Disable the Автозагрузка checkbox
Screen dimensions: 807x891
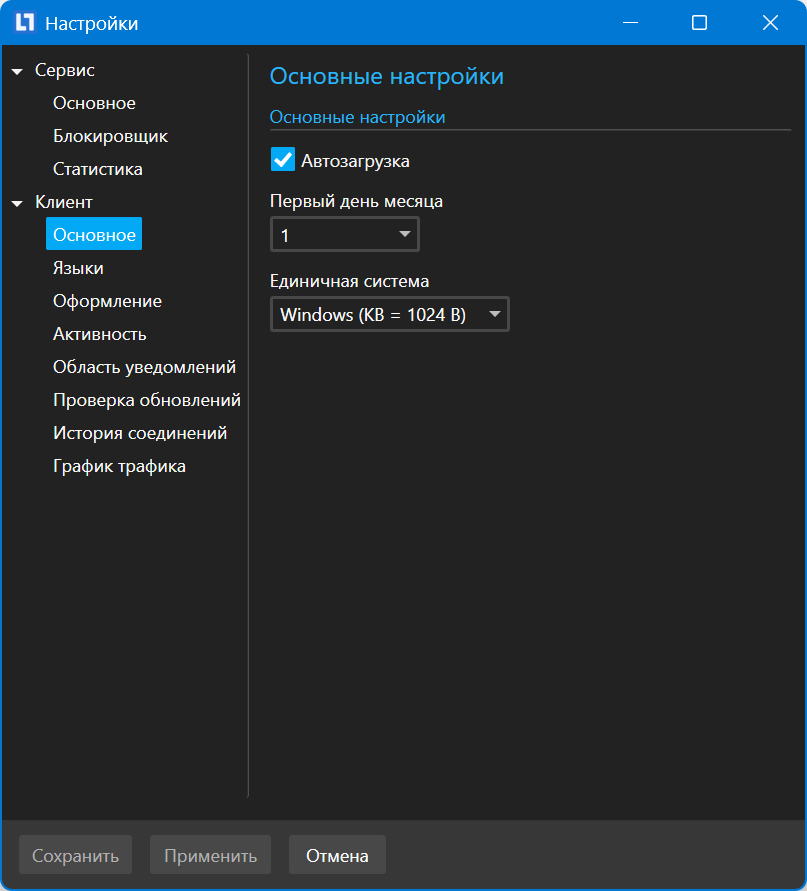click(283, 160)
